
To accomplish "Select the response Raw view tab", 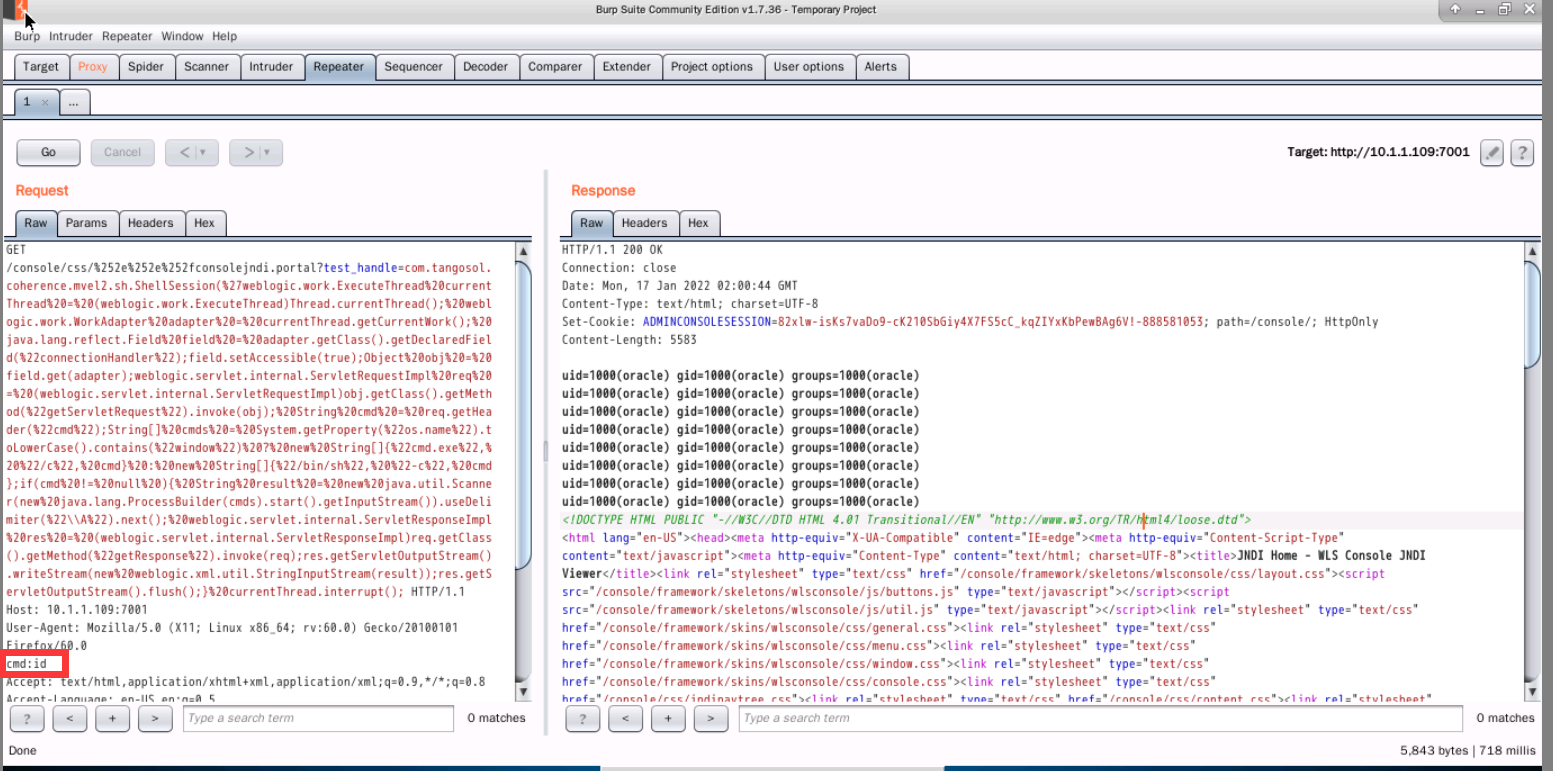I will tap(592, 223).
